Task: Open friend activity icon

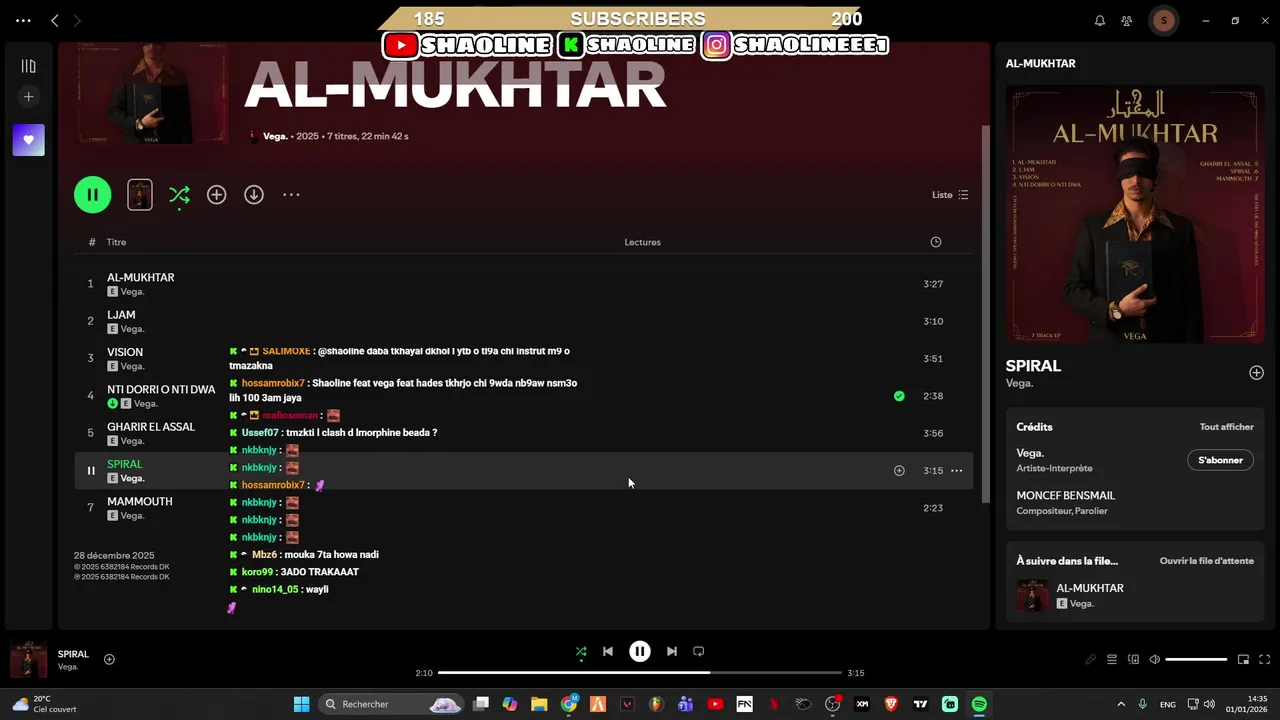Action: pyautogui.click(x=1127, y=20)
